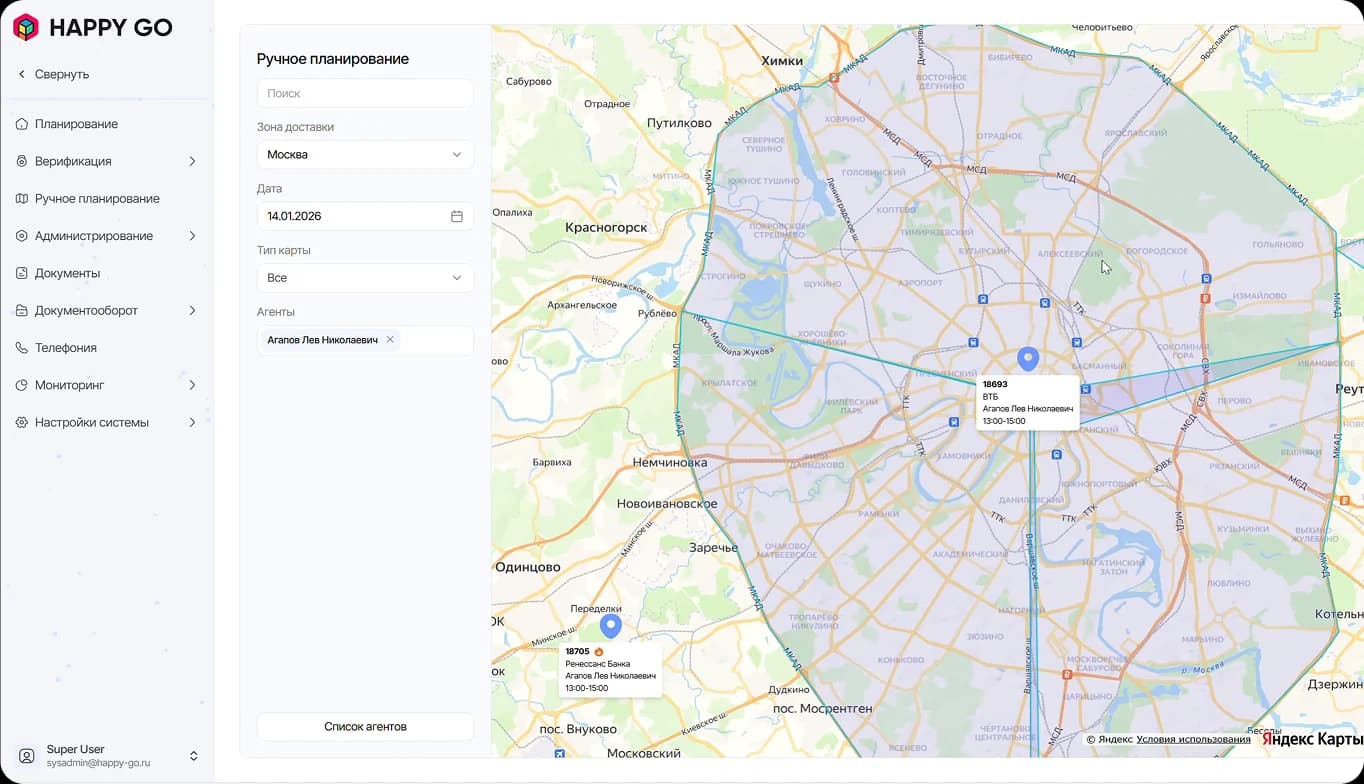
Task: Select map pin for order 18693
Action: coord(1028,359)
